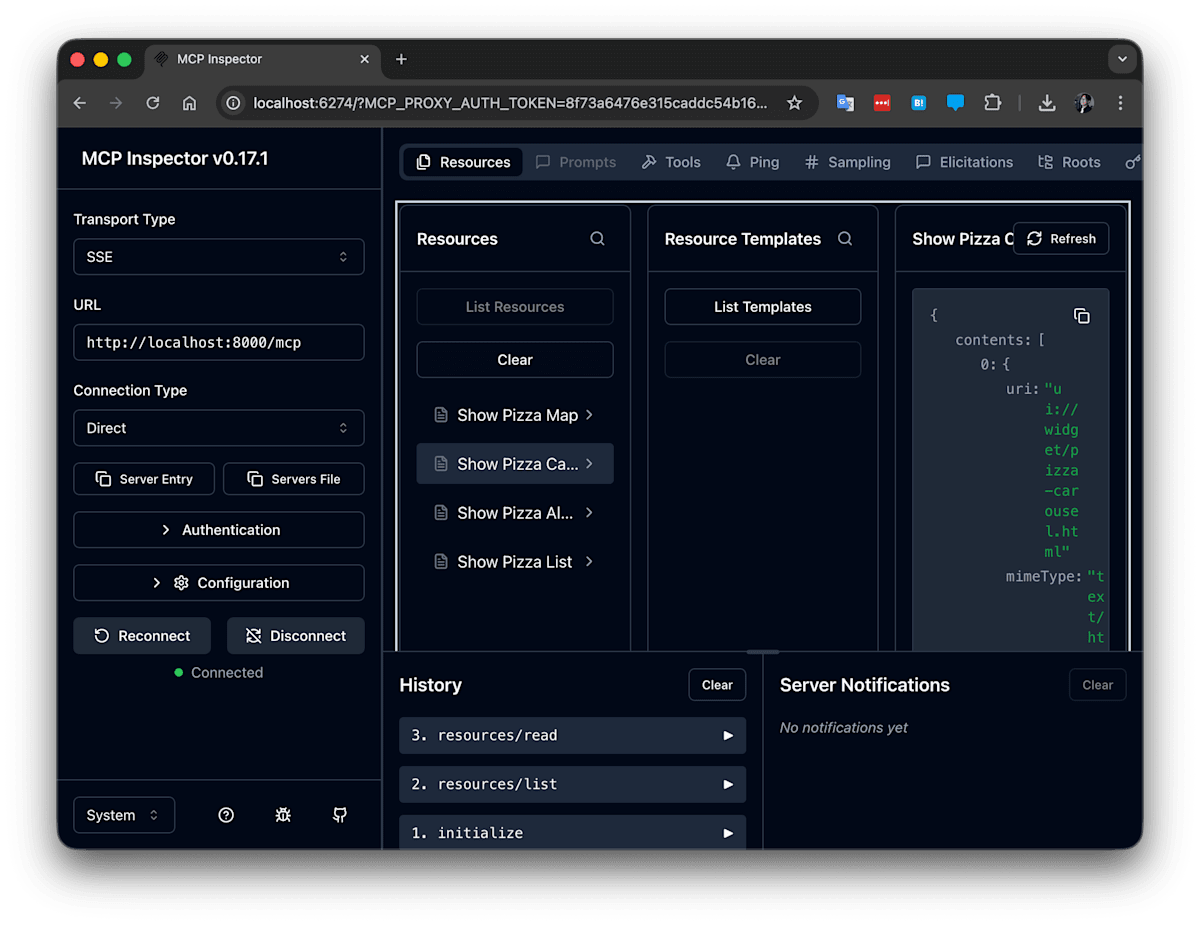Image resolution: width=1200 pixels, height=925 pixels.
Task: Click the List Resources button
Action: pyautogui.click(x=515, y=307)
